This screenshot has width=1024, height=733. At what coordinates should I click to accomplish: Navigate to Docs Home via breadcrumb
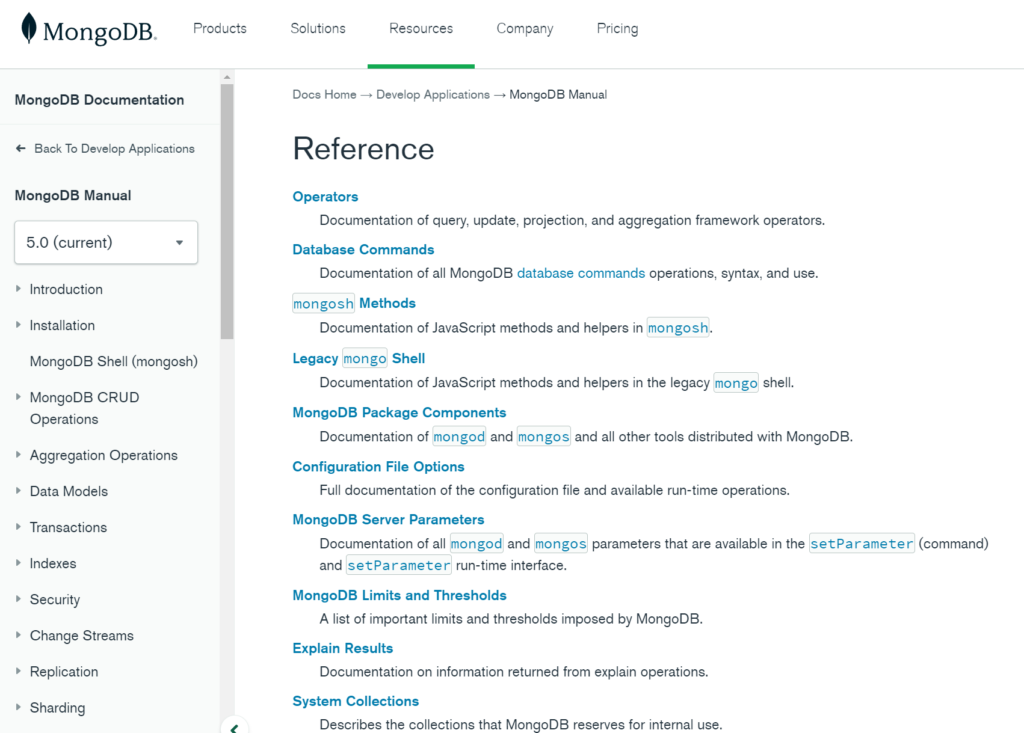click(324, 94)
